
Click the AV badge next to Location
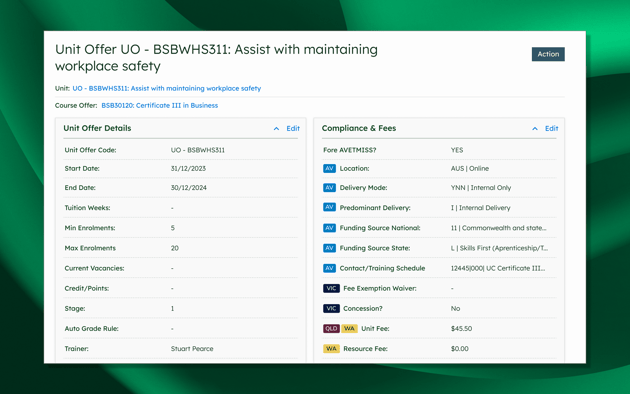coord(329,168)
